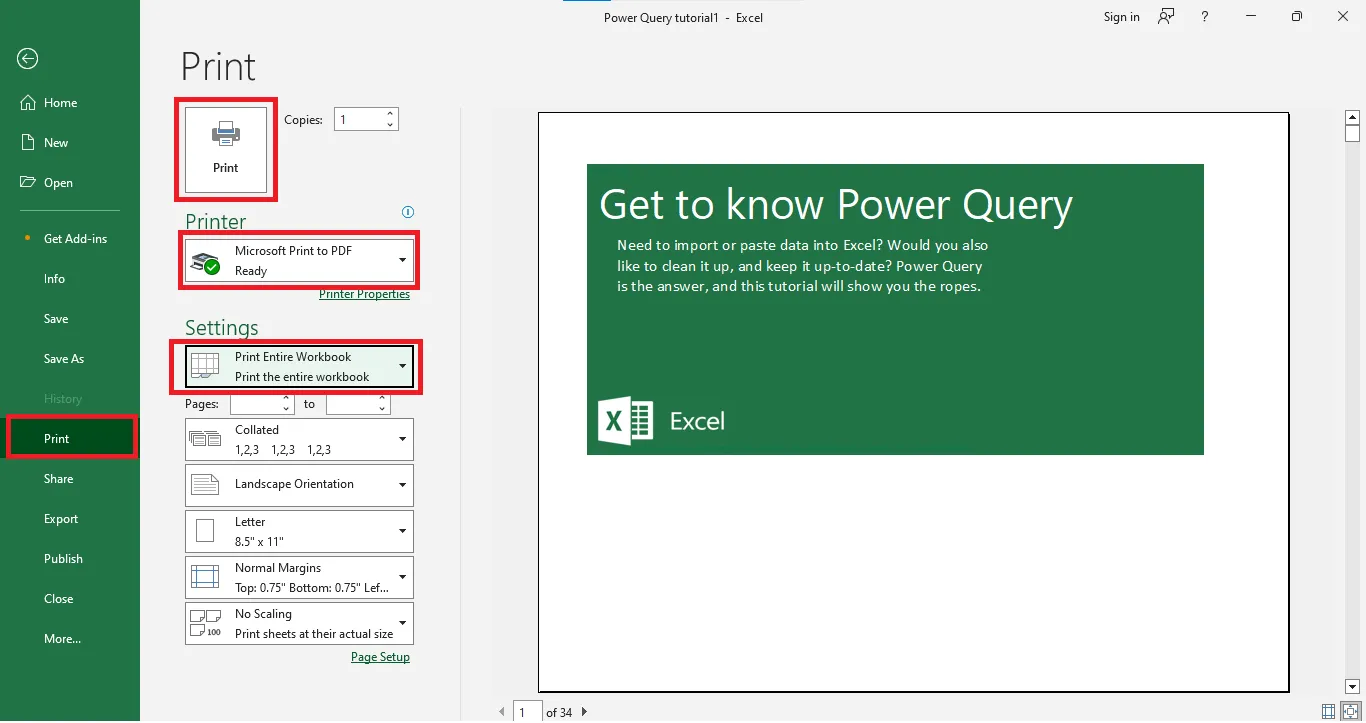The image size is (1366, 723).
Task: Open a new workbook via the New icon
Action: tap(28, 142)
